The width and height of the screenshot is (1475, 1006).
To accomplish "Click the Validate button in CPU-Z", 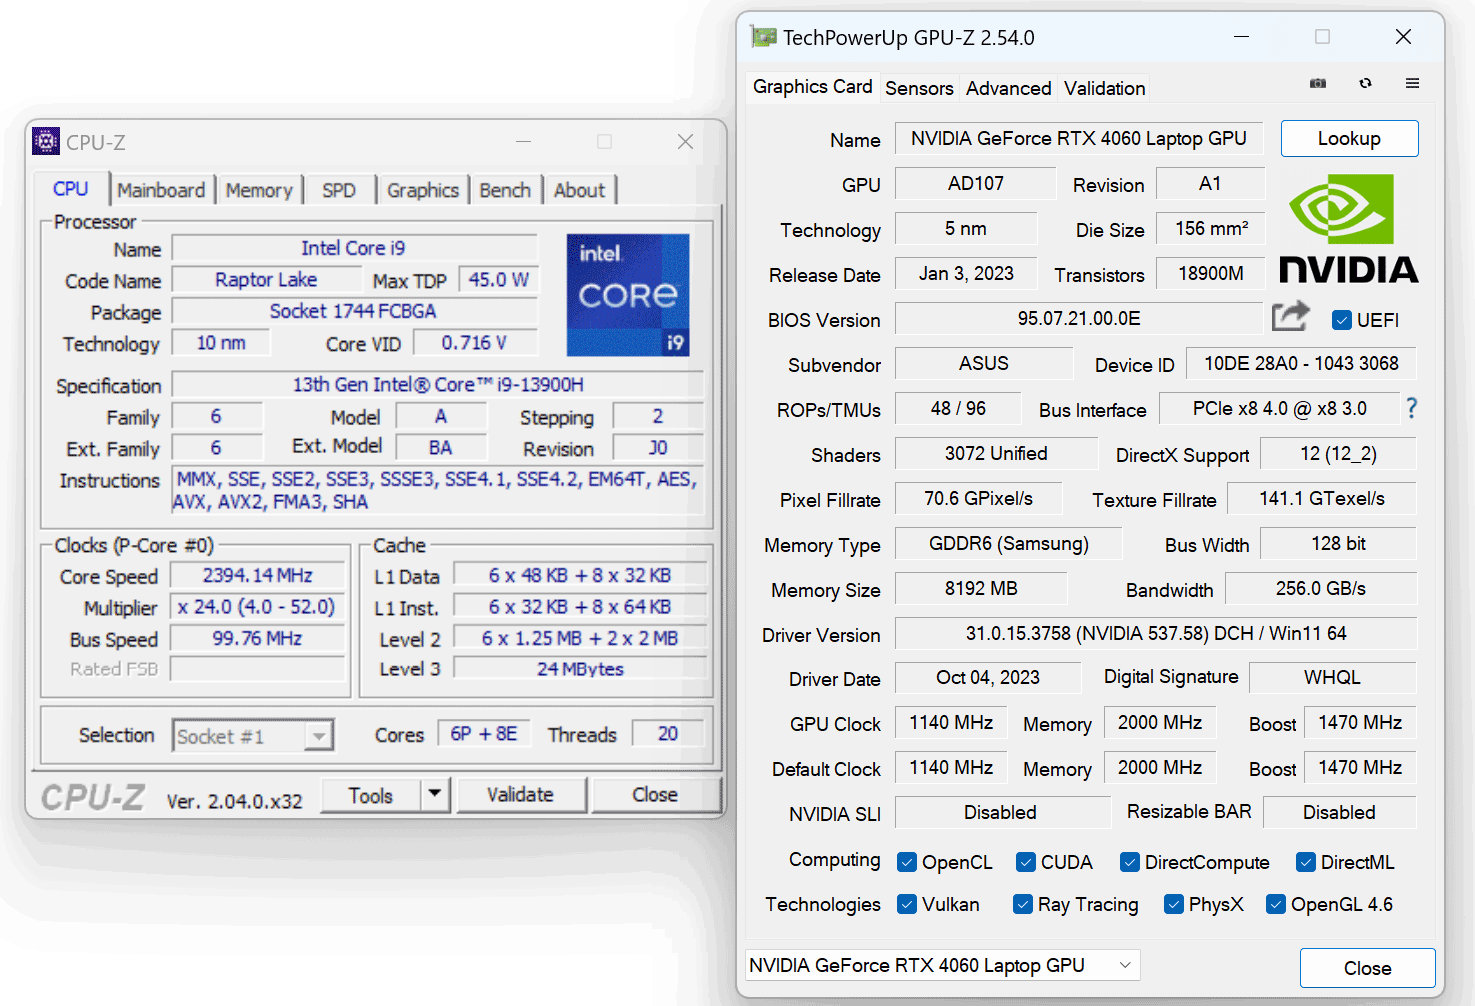I will point(520,795).
